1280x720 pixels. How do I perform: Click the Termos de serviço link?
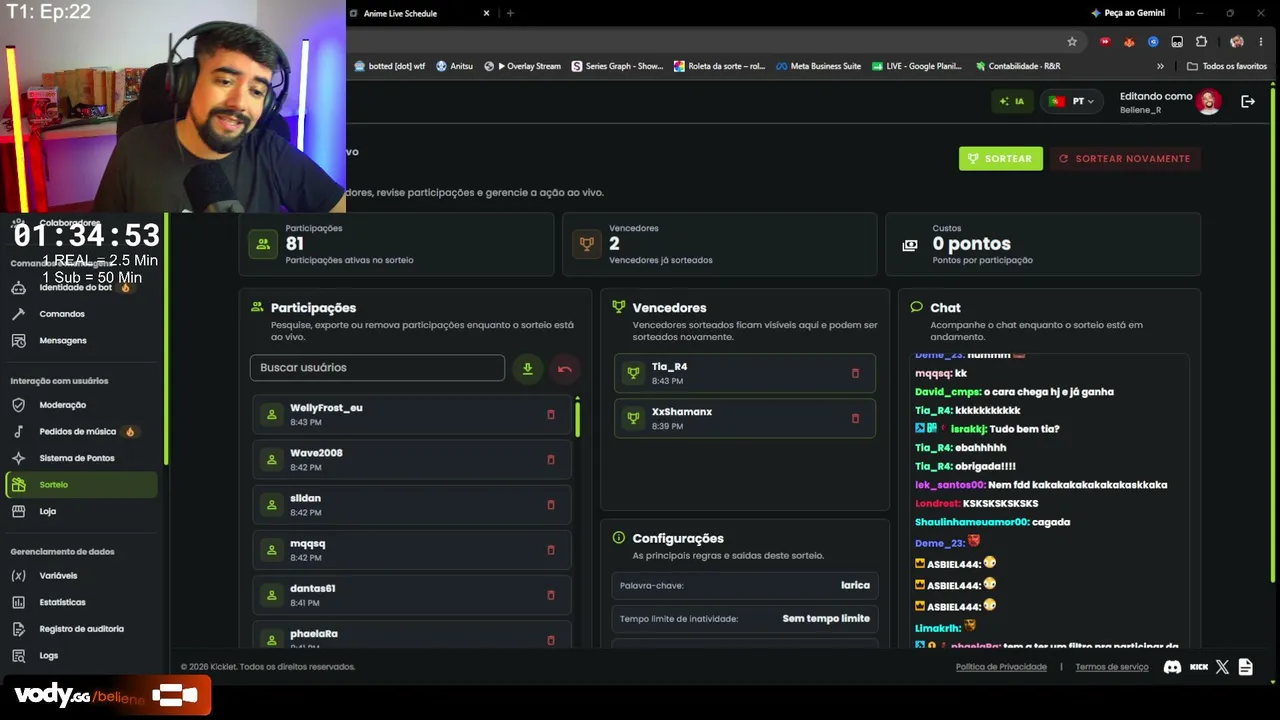(x=1112, y=667)
